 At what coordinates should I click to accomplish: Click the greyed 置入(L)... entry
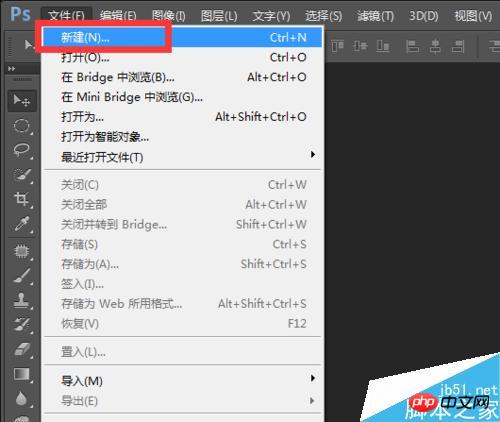point(182,352)
